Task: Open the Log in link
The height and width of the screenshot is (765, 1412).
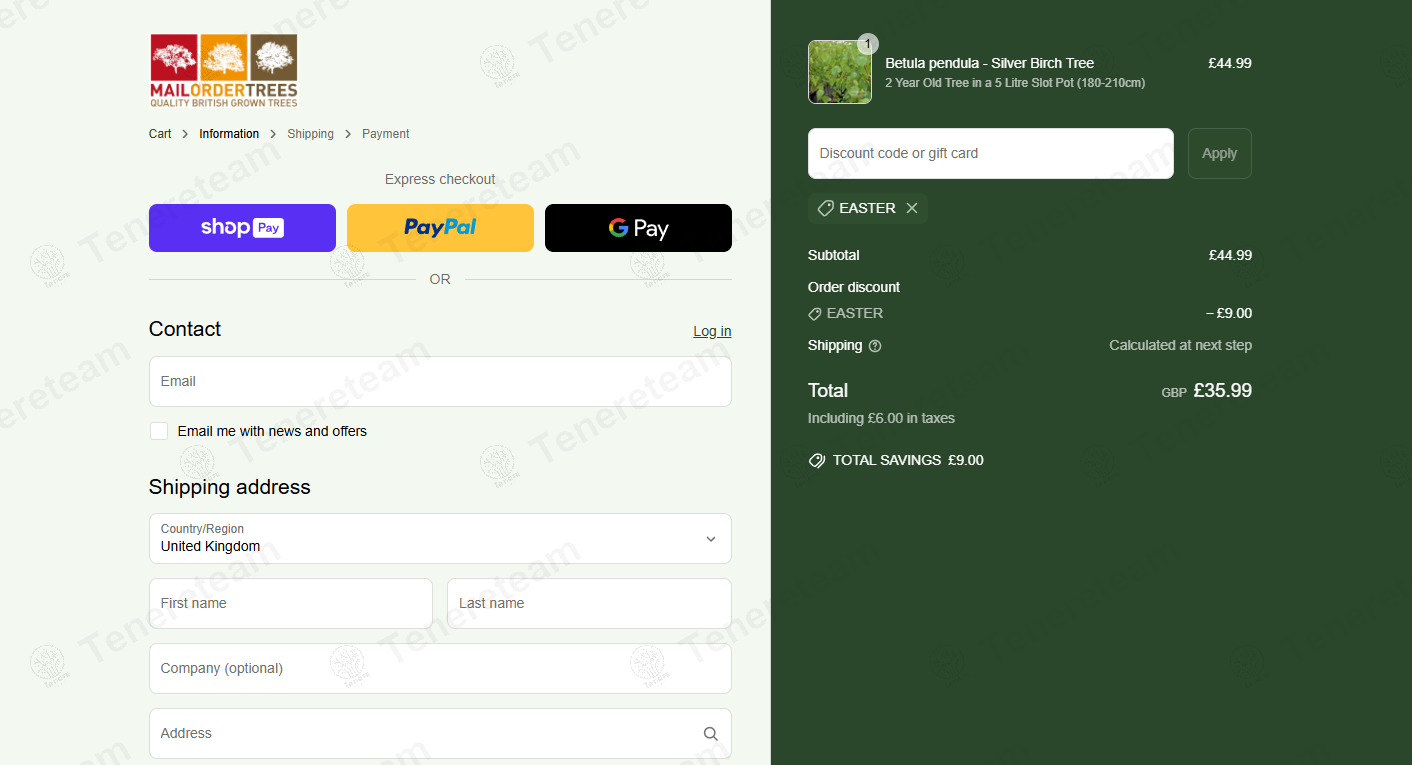Action: [x=711, y=331]
